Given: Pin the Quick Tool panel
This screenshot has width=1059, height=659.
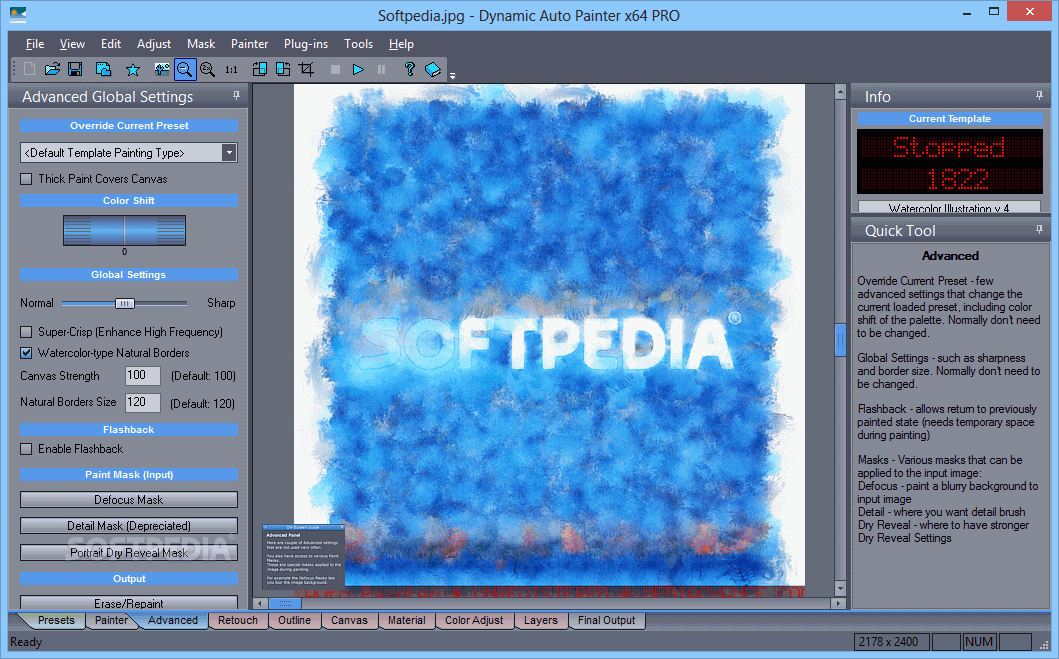Looking at the screenshot, I should point(1039,230).
